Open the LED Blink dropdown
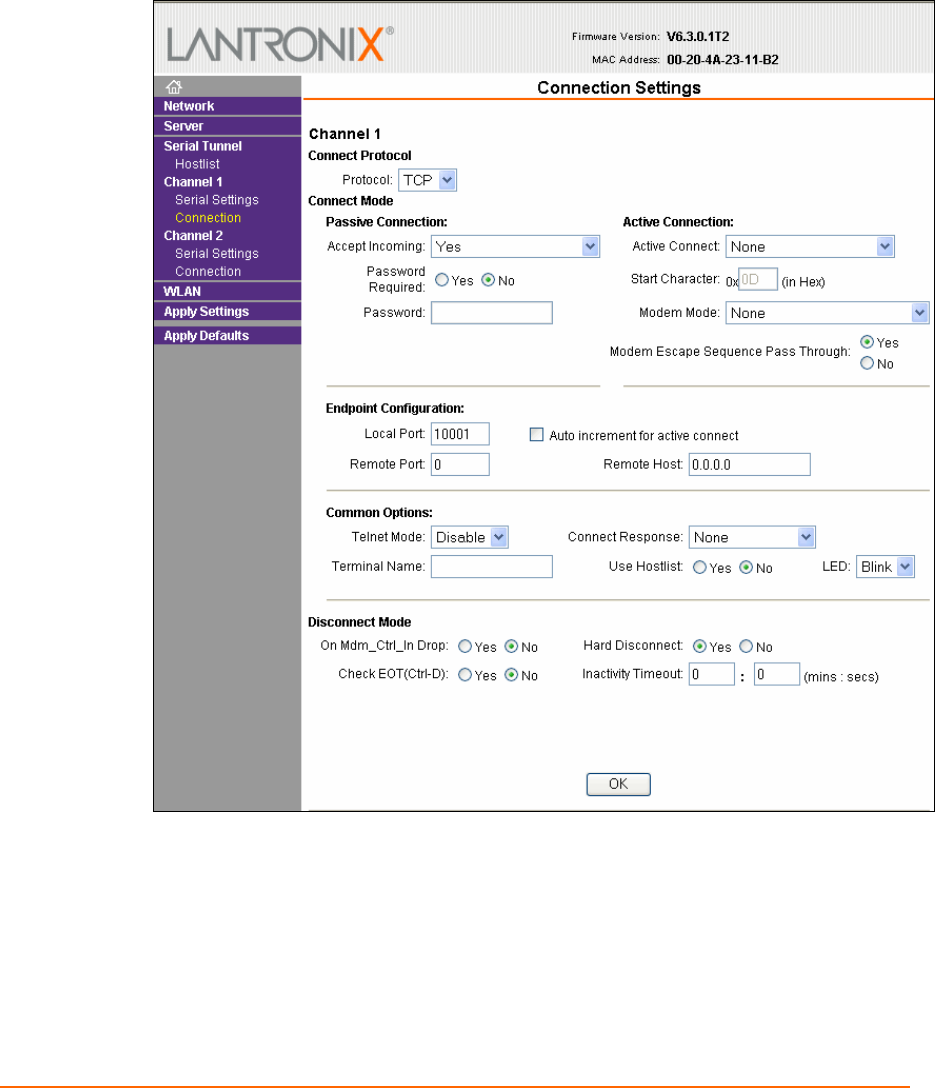935x1088 pixels. [x=885, y=567]
